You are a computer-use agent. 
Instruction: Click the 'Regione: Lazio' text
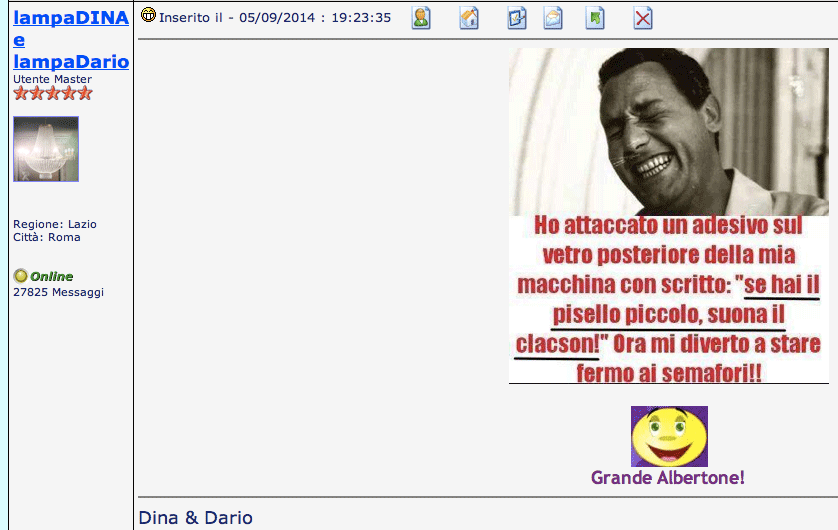pyautogui.click(x=55, y=224)
